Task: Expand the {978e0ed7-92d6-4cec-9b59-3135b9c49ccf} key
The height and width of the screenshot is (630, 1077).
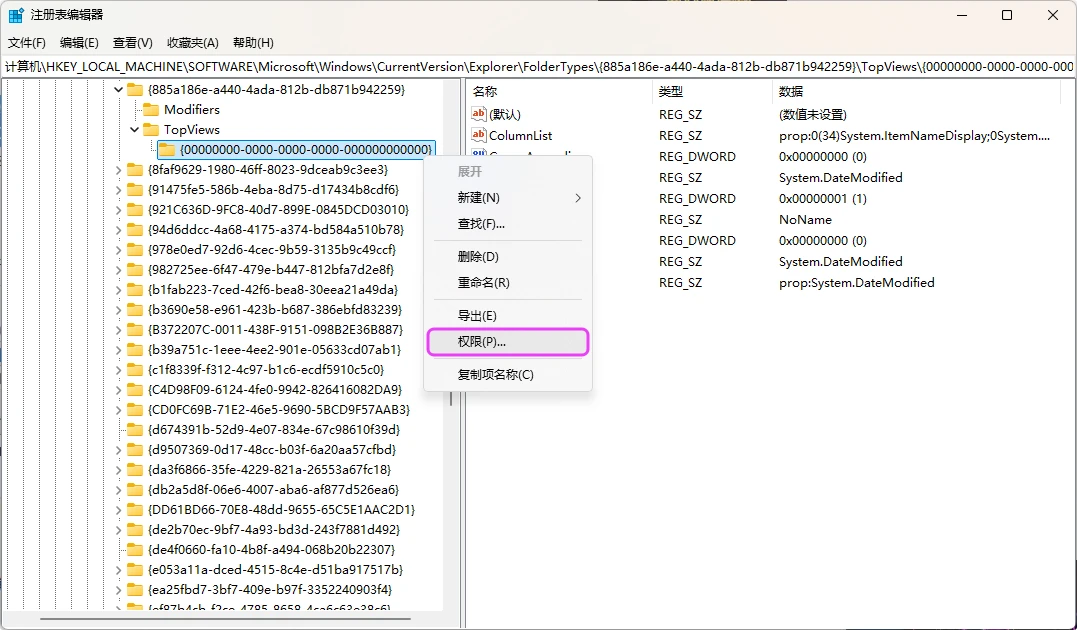Action: click(118, 249)
